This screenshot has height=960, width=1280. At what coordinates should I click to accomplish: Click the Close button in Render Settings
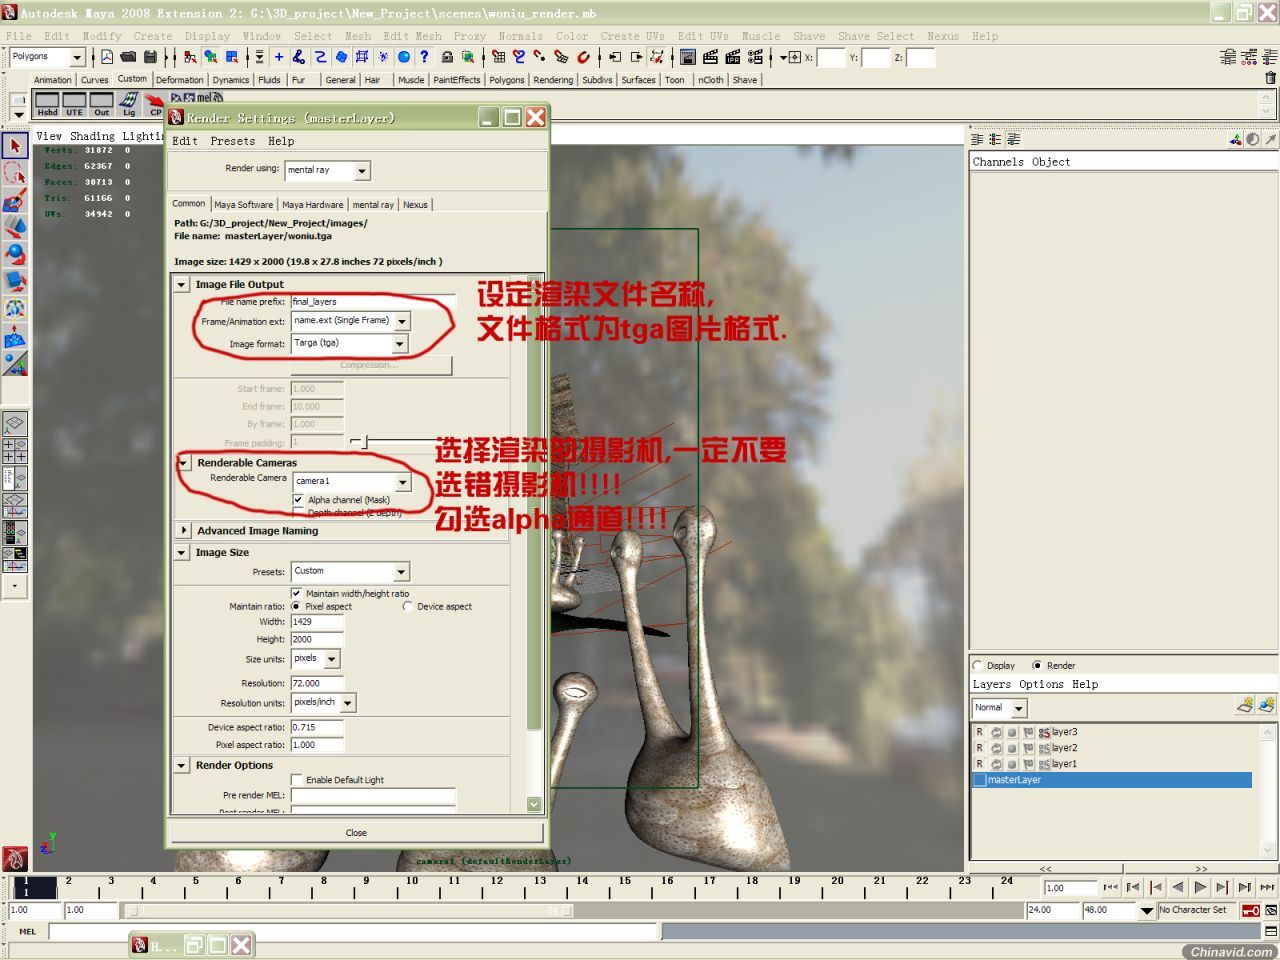356,832
